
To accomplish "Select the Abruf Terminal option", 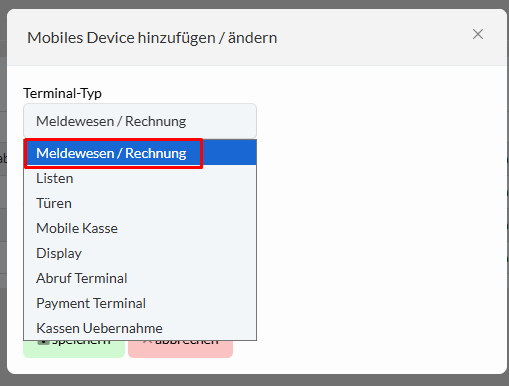I will pos(140,278).
